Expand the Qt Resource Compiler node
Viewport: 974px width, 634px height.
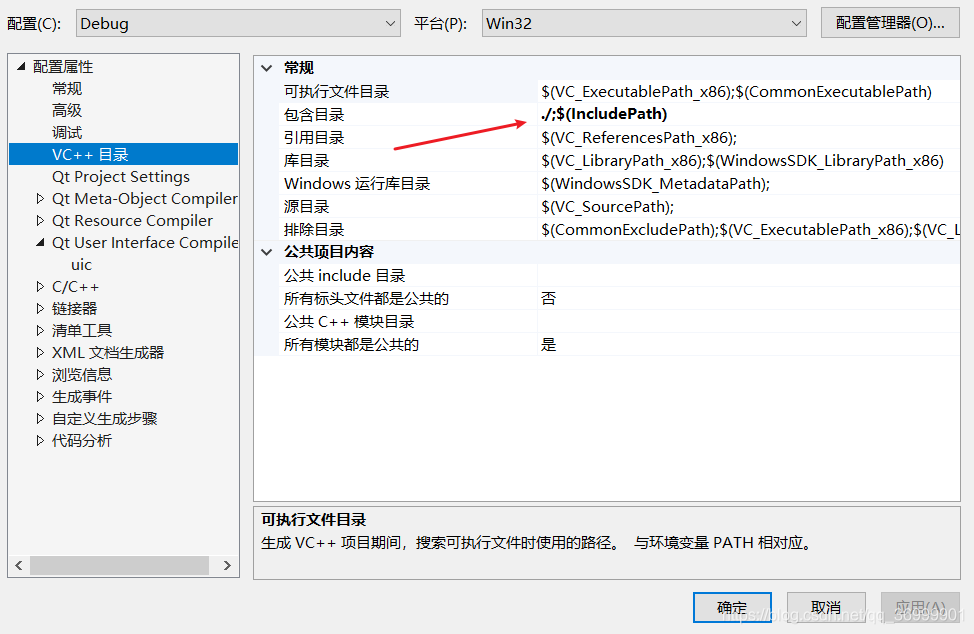[x=40, y=220]
